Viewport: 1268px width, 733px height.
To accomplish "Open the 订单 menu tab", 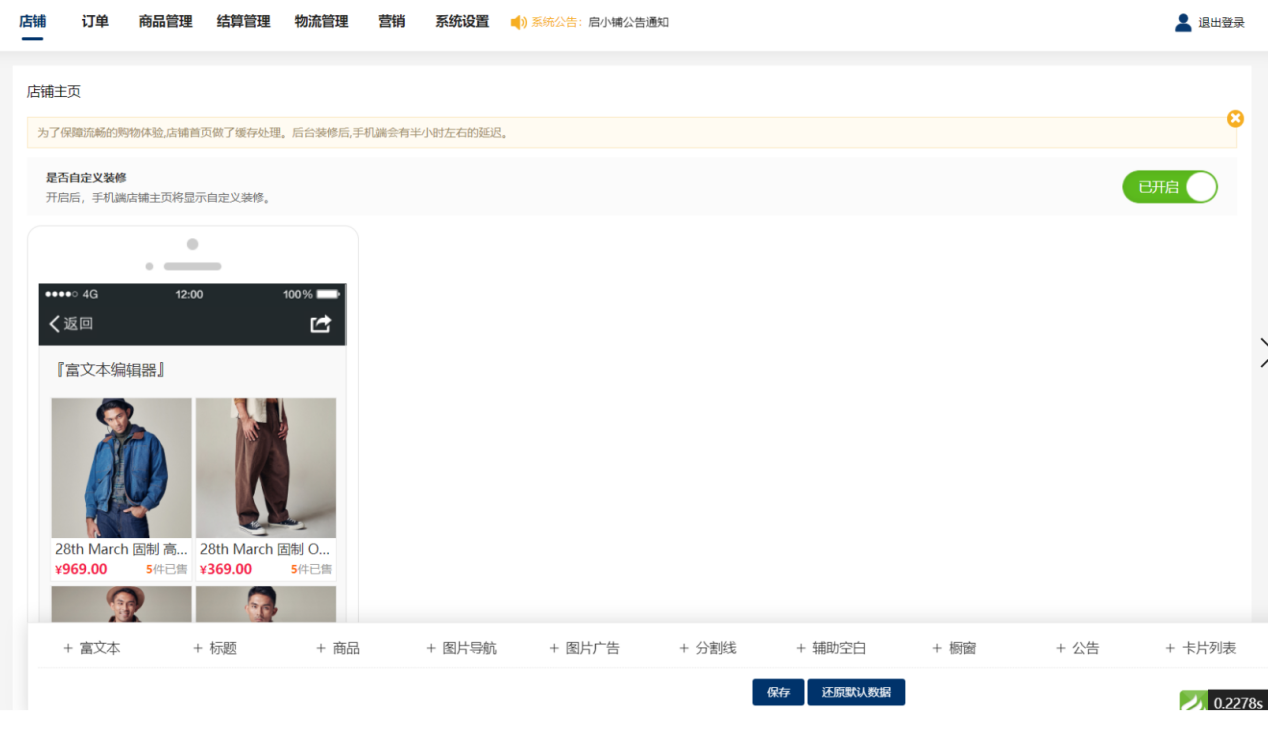I will tap(95, 21).
